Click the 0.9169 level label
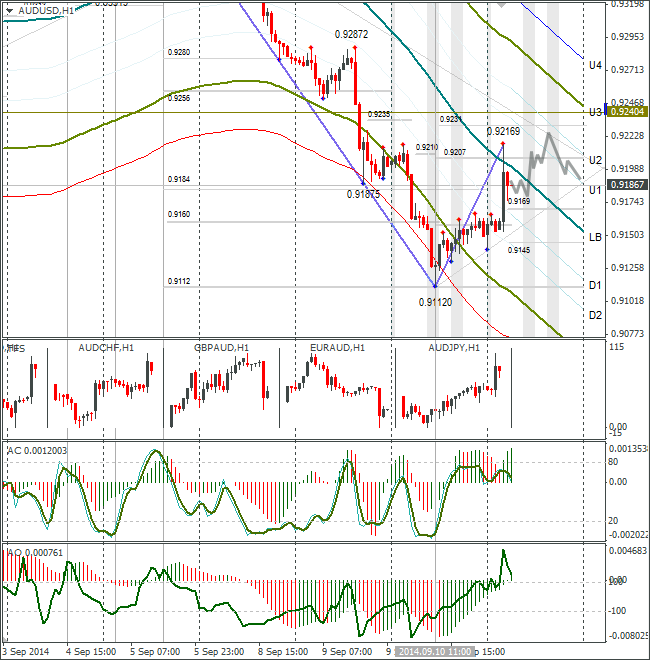This screenshot has height=660, width=650. tap(519, 201)
